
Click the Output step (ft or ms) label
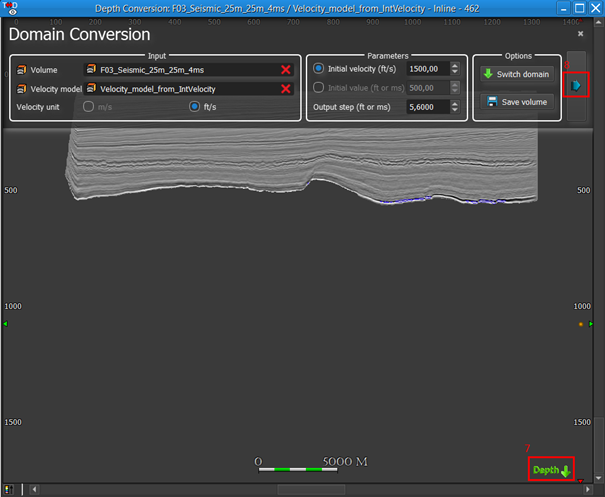tap(352, 107)
